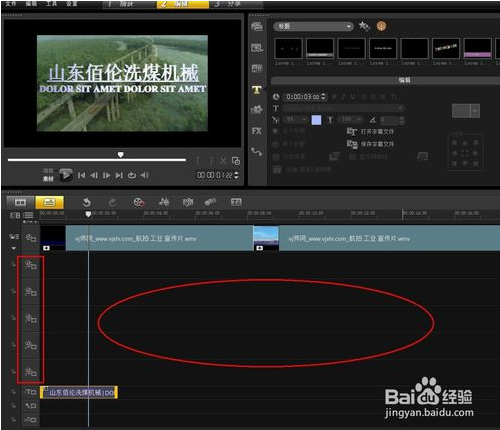Jump to the start of the project
This screenshot has width=500, height=430.
click(81, 175)
